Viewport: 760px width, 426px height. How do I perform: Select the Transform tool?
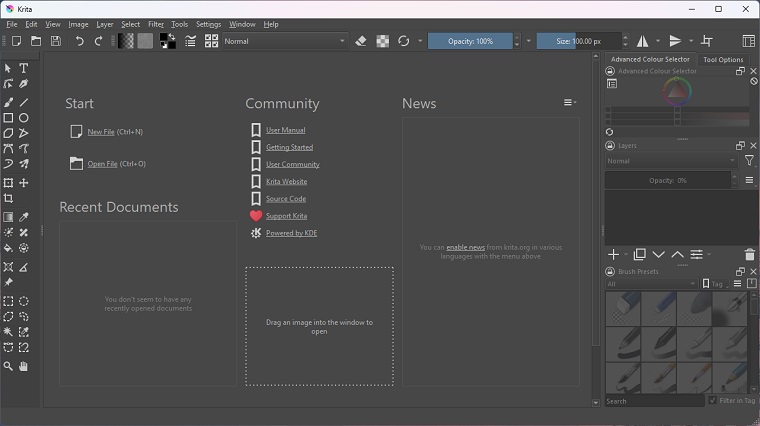click(8, 183)
